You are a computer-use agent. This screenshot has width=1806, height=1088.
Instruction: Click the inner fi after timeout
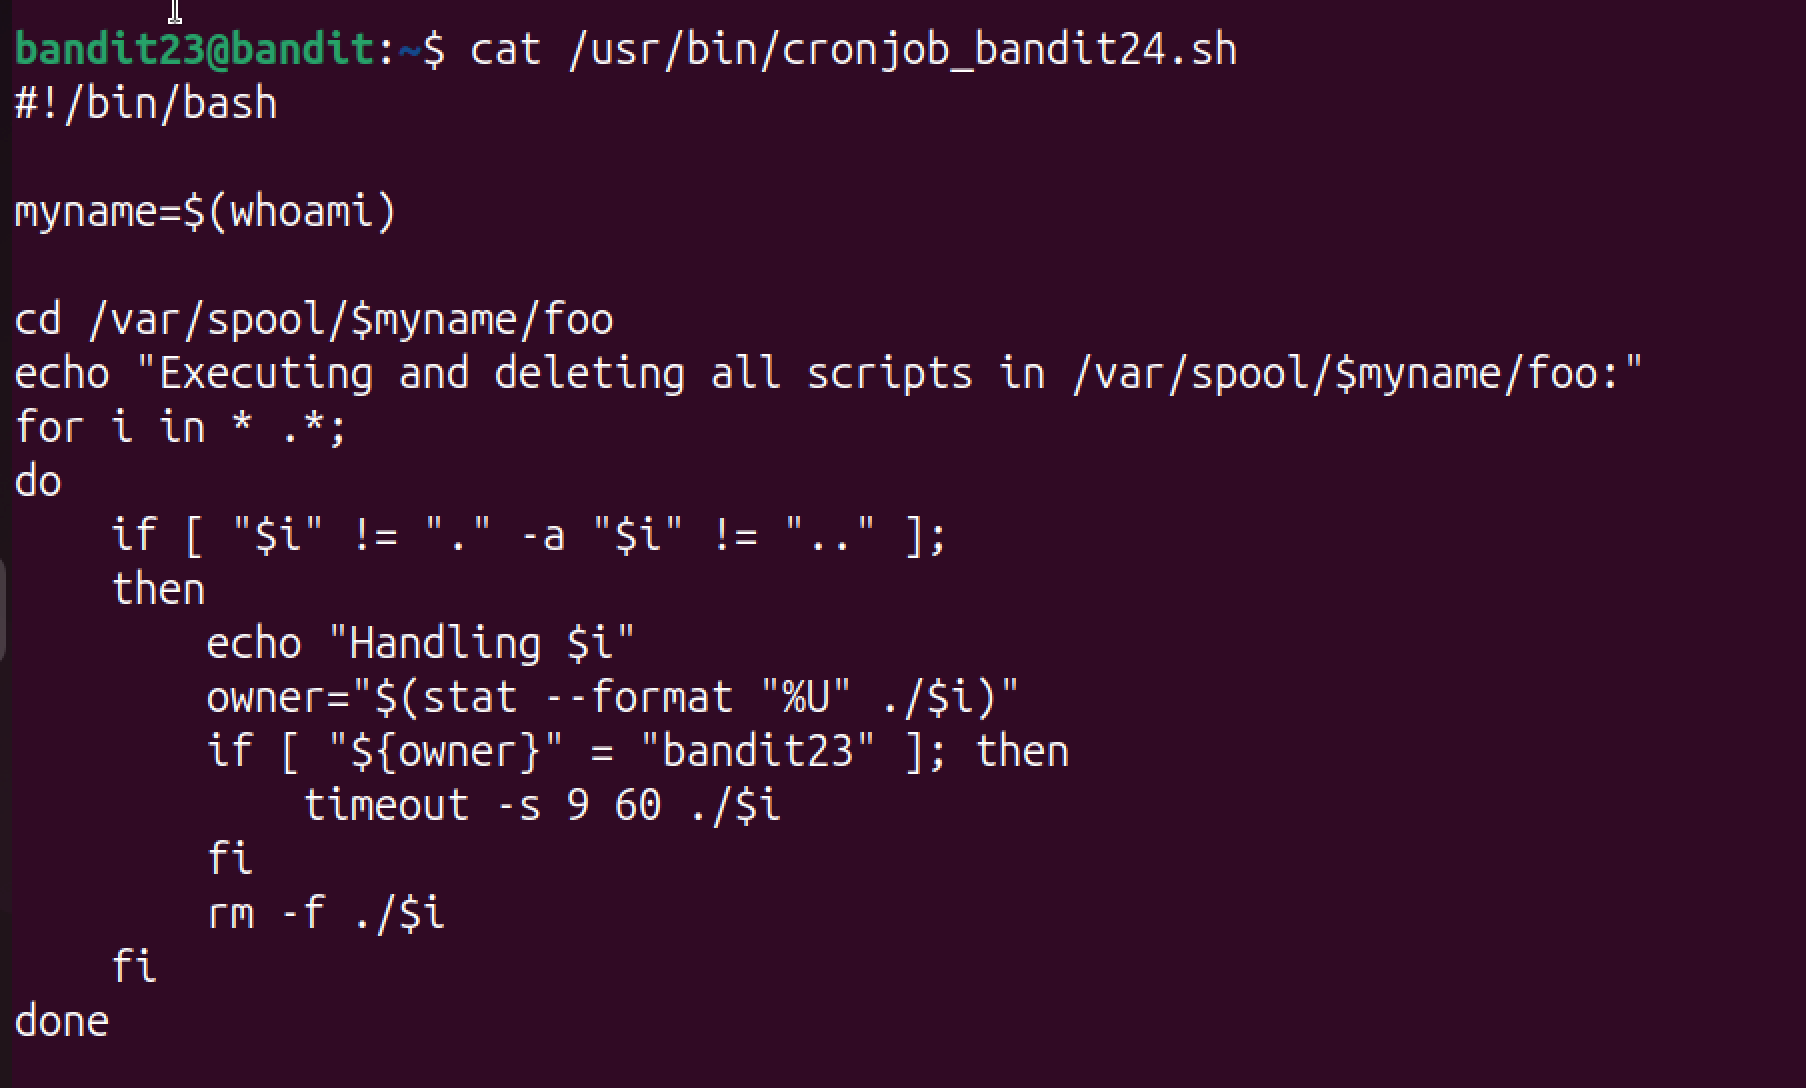(229, 859)
